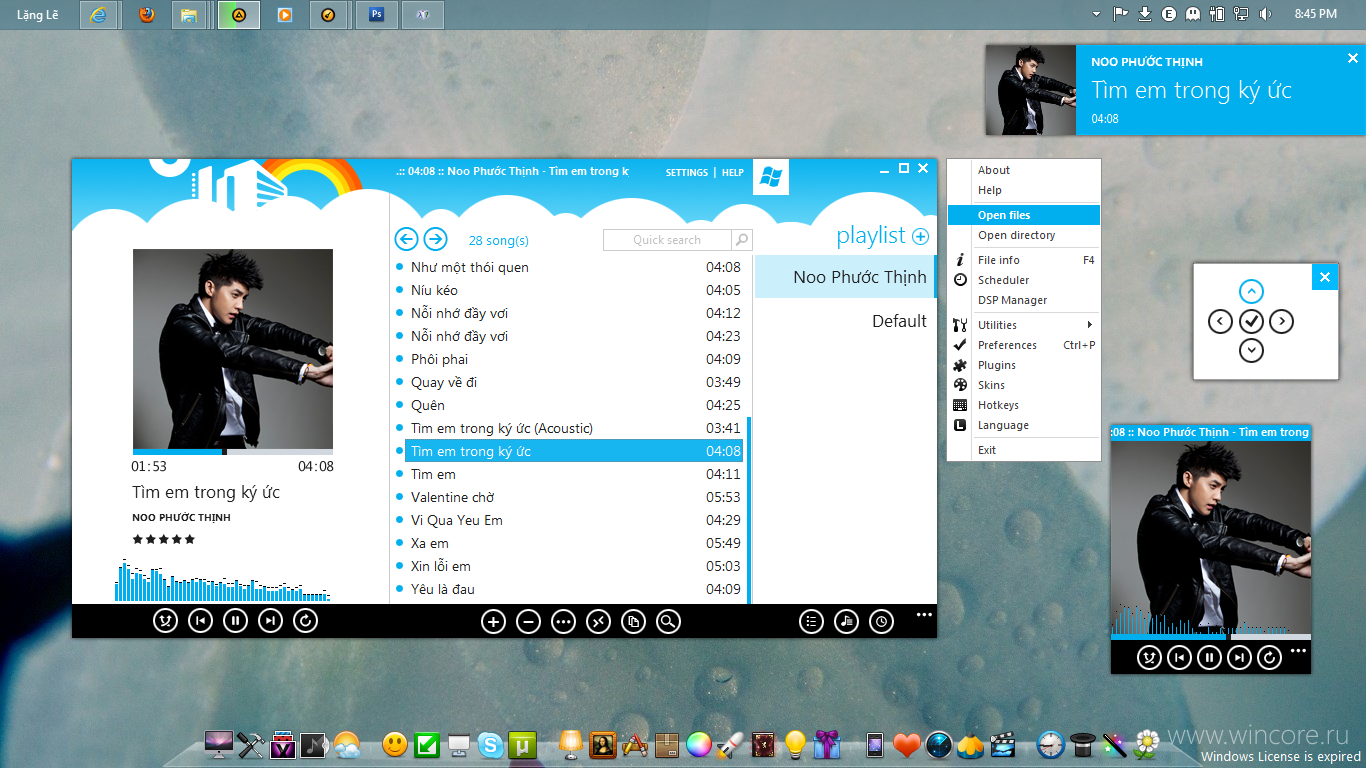Open Language from the menu
Image resolution: width=1366 pixels, height=768 pixels.
pos(1024,425)
